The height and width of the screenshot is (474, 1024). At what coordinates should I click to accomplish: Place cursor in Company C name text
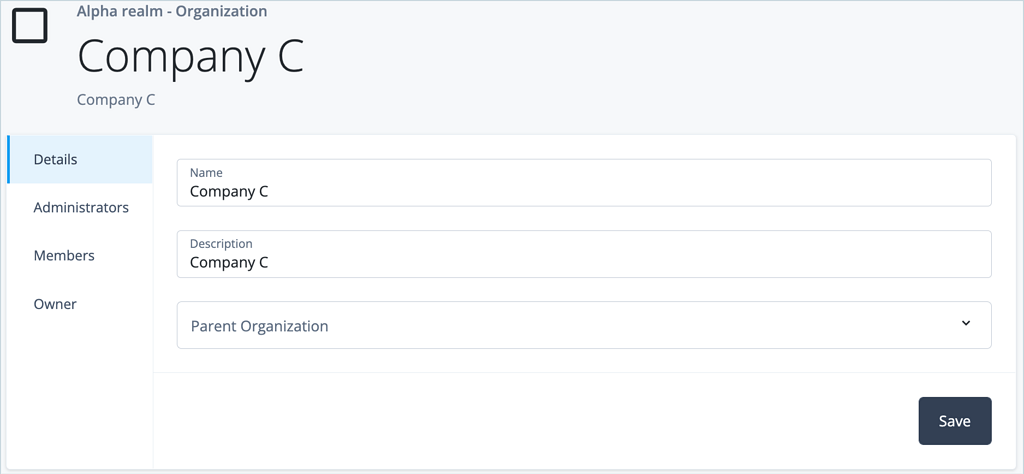coord(229,192)
